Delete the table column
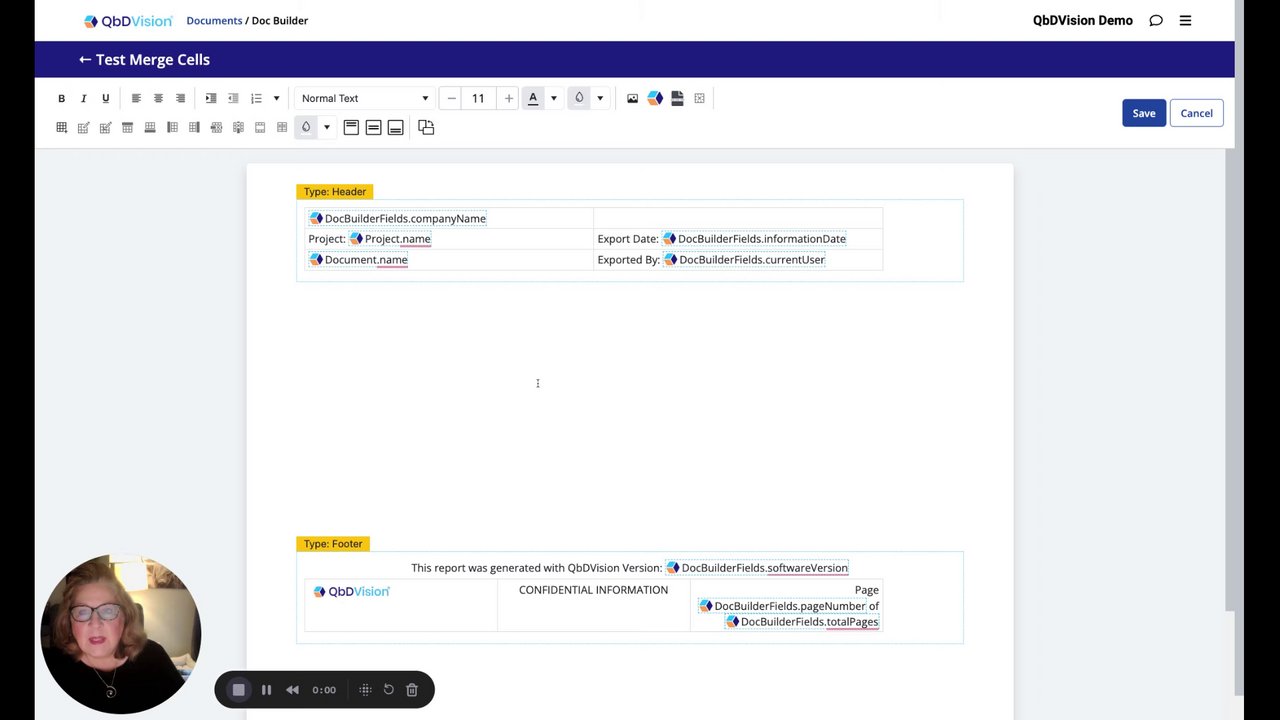Viewport: 1280px width, 720px height. (238, 127)
